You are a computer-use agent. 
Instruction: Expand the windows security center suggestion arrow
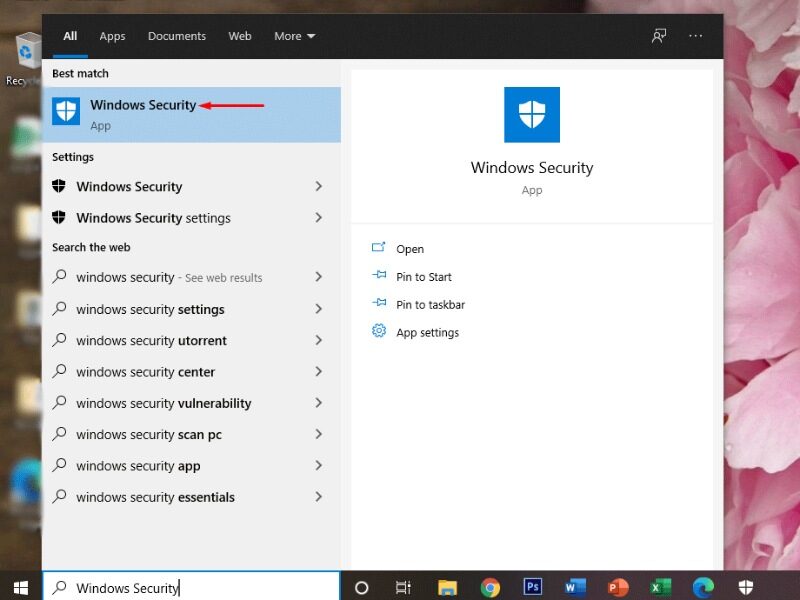tap(318, 372)
